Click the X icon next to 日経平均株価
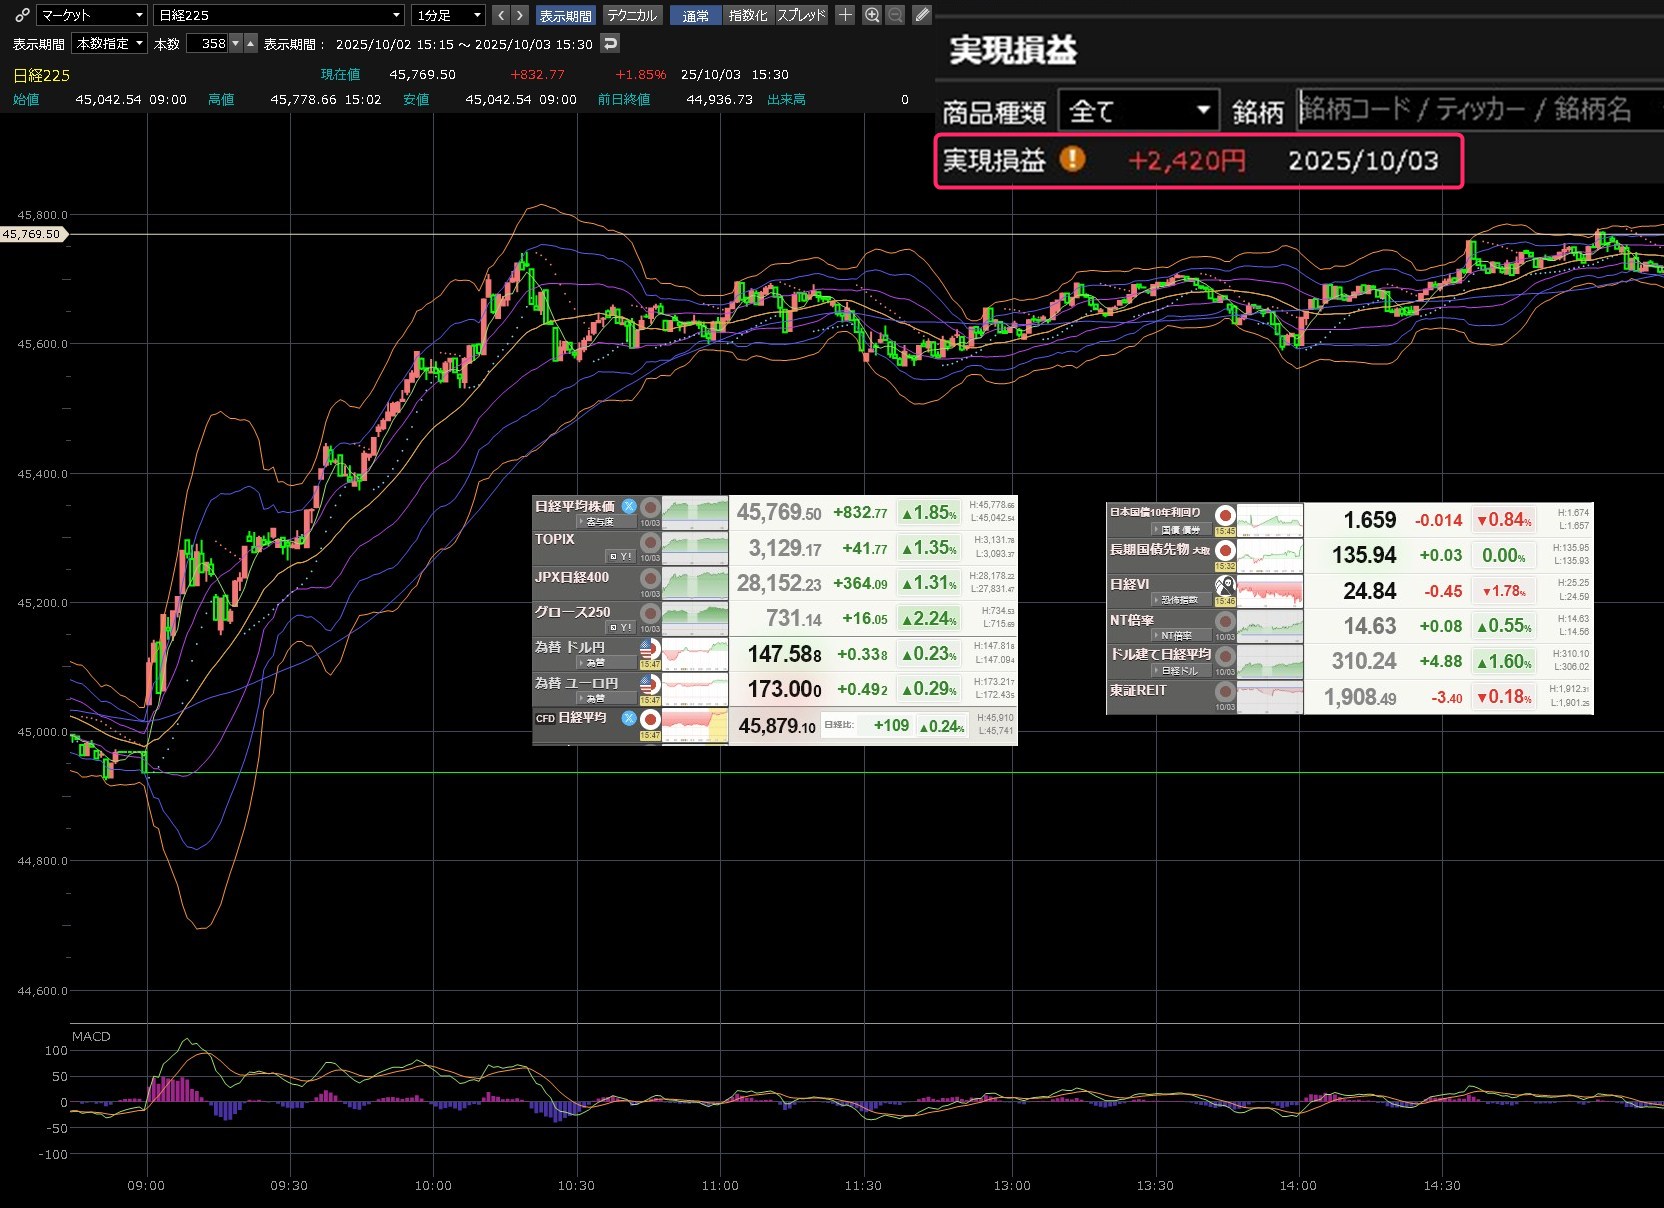The image size is (1664, 1208). click(629, 506)
